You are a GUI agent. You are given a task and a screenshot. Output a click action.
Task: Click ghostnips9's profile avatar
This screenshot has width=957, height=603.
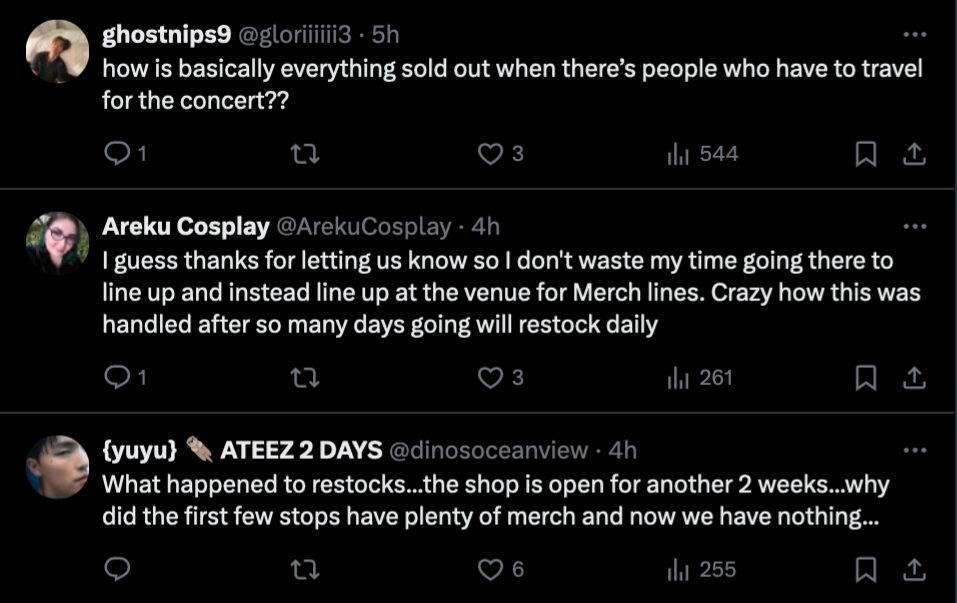click(x=57, y=51)
